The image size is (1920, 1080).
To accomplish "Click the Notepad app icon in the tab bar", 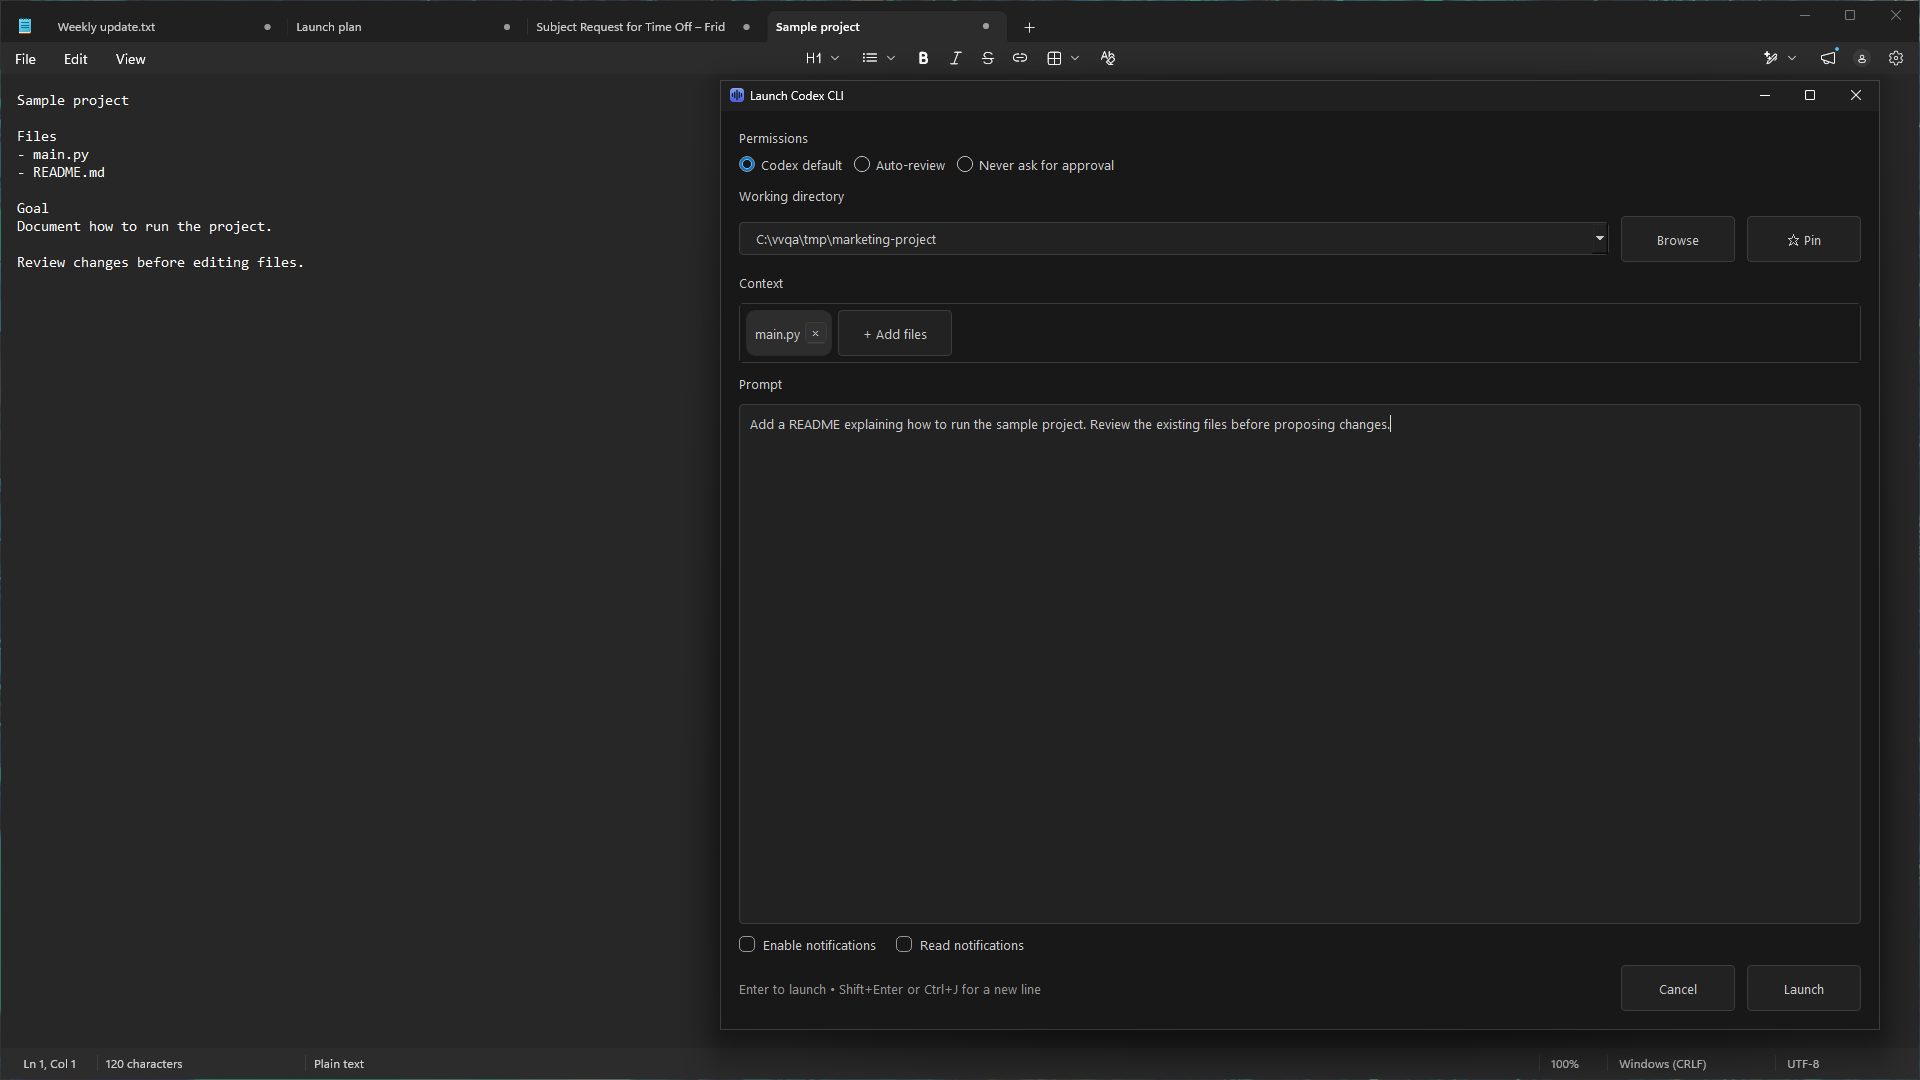I will [25, 27].
